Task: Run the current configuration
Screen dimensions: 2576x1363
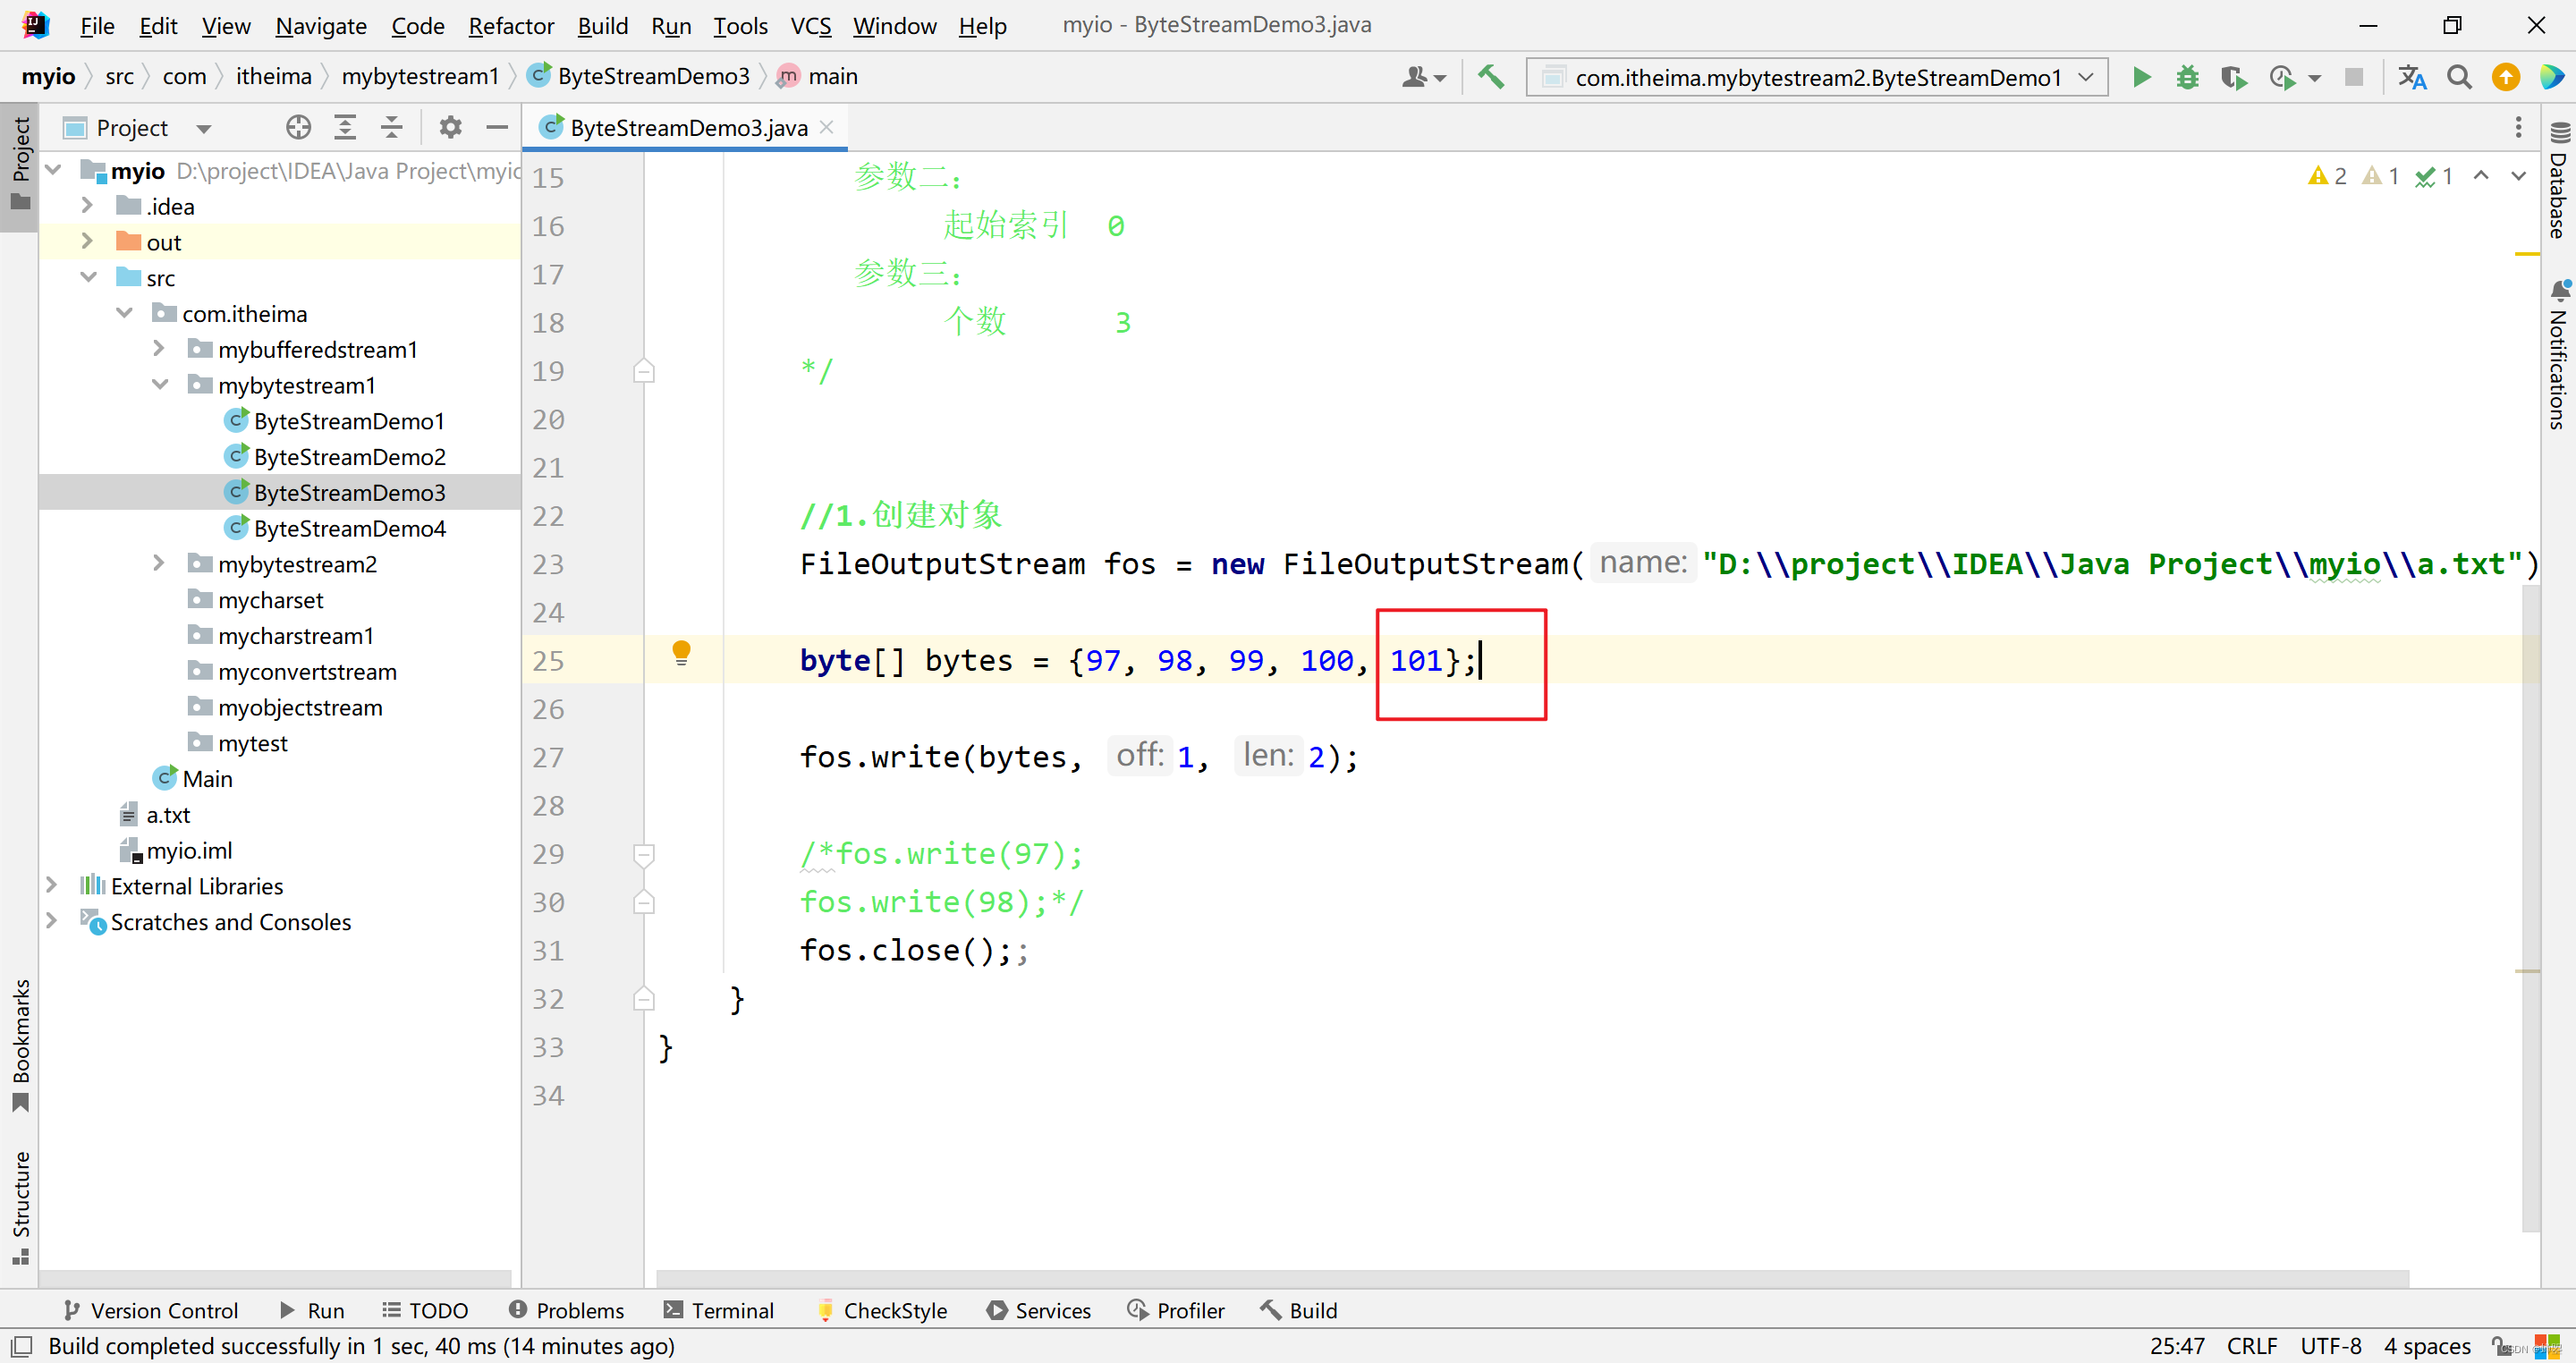Action: coord(2141,76)
